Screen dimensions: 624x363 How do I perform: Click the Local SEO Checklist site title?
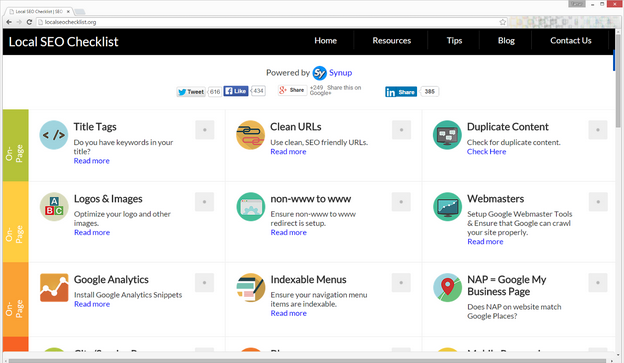point(64,42)
